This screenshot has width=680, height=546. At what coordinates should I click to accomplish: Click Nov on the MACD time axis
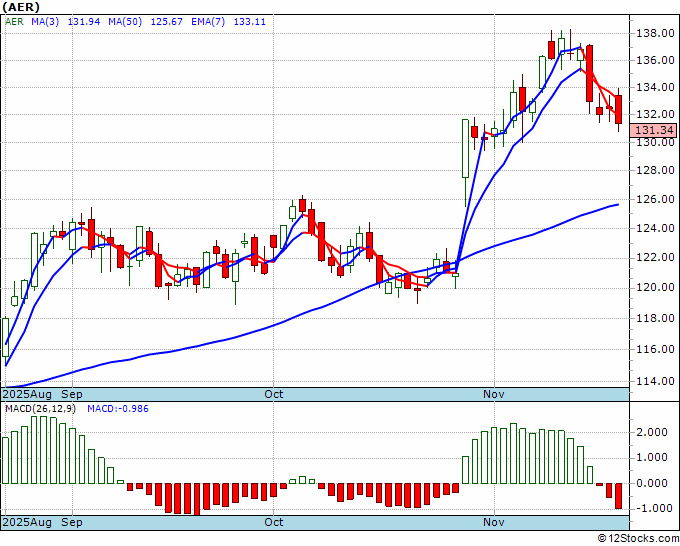494,522
